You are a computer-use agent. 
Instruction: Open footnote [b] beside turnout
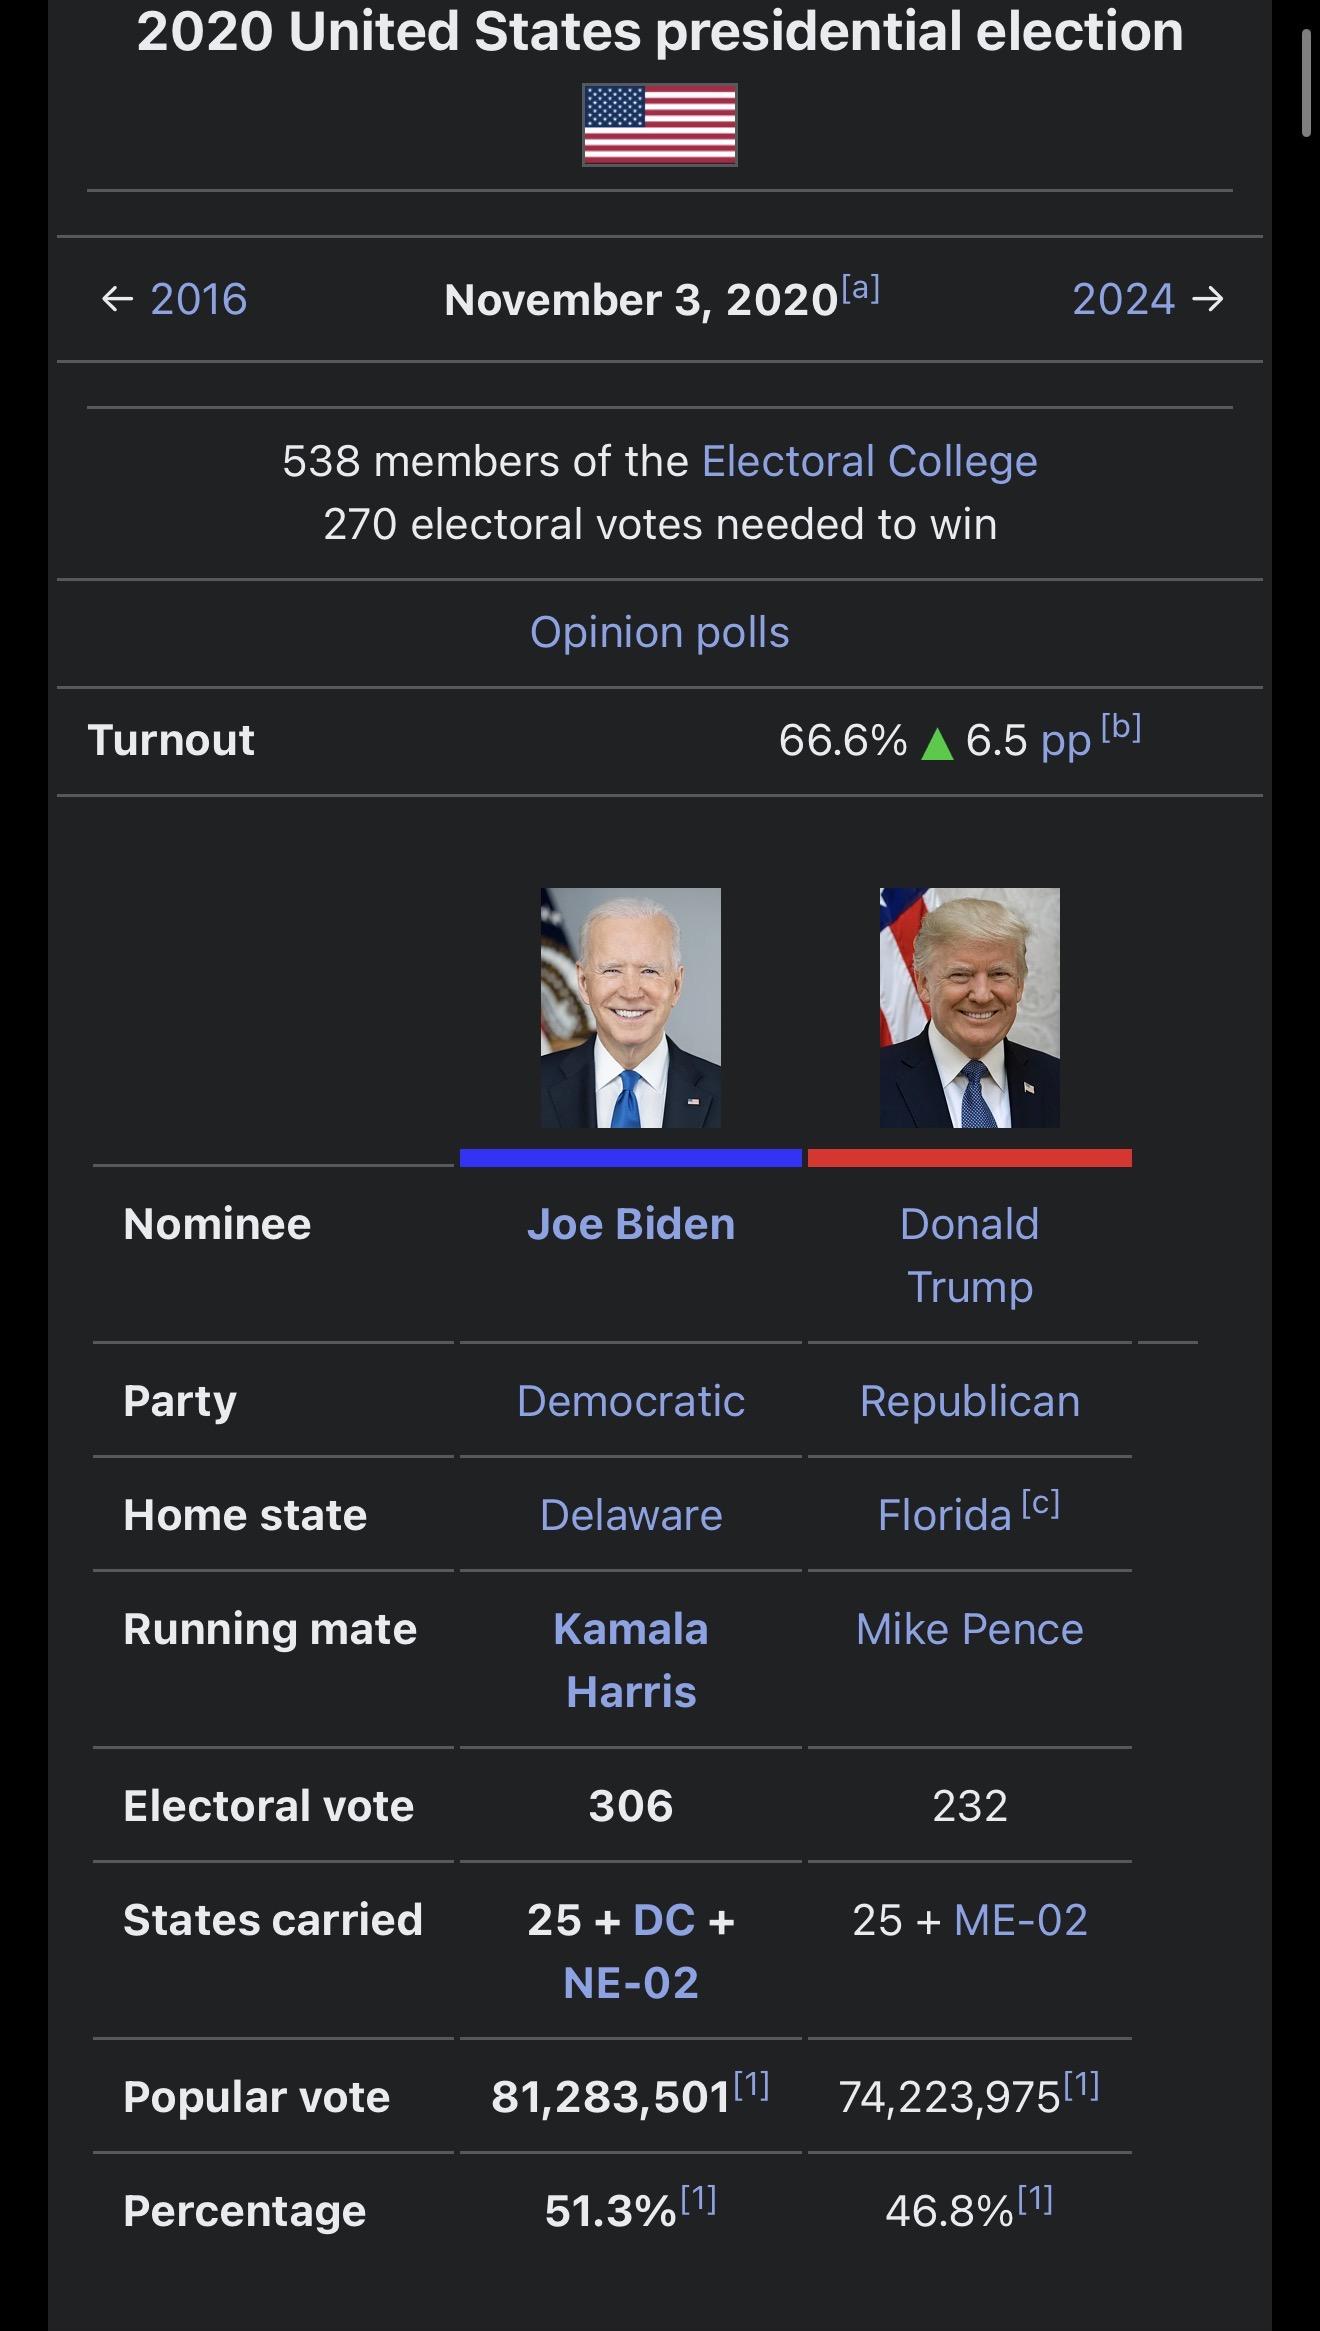pyautogui.click(x=1122, y=727)
